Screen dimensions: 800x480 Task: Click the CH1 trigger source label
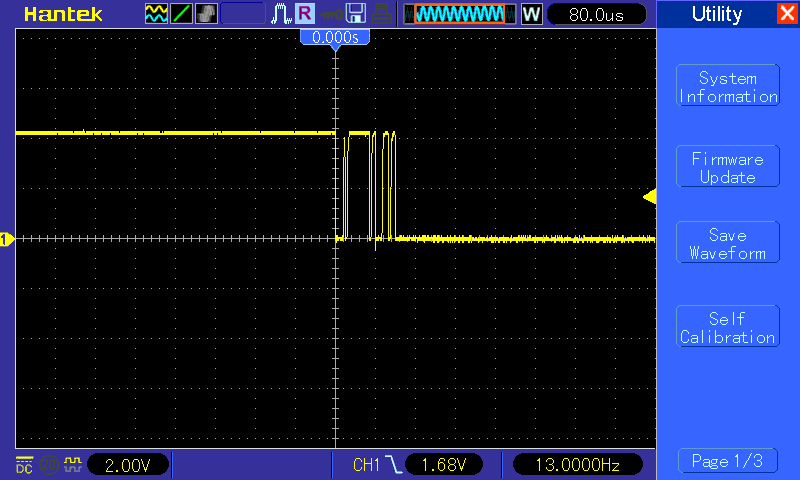366,465
